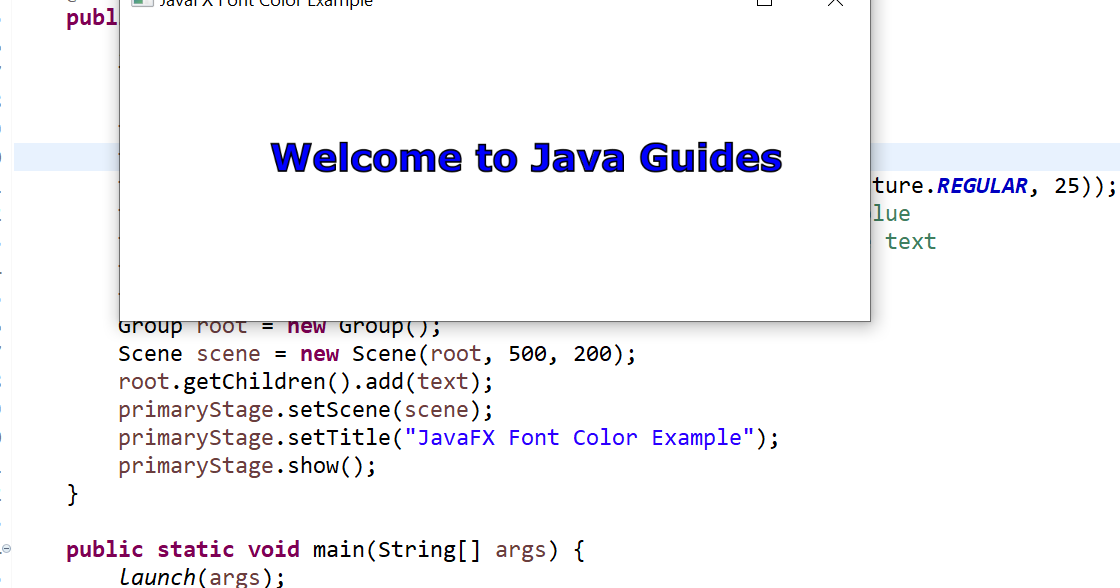Click the window icon beside 'JavaFX Font Color Example'

140,3
